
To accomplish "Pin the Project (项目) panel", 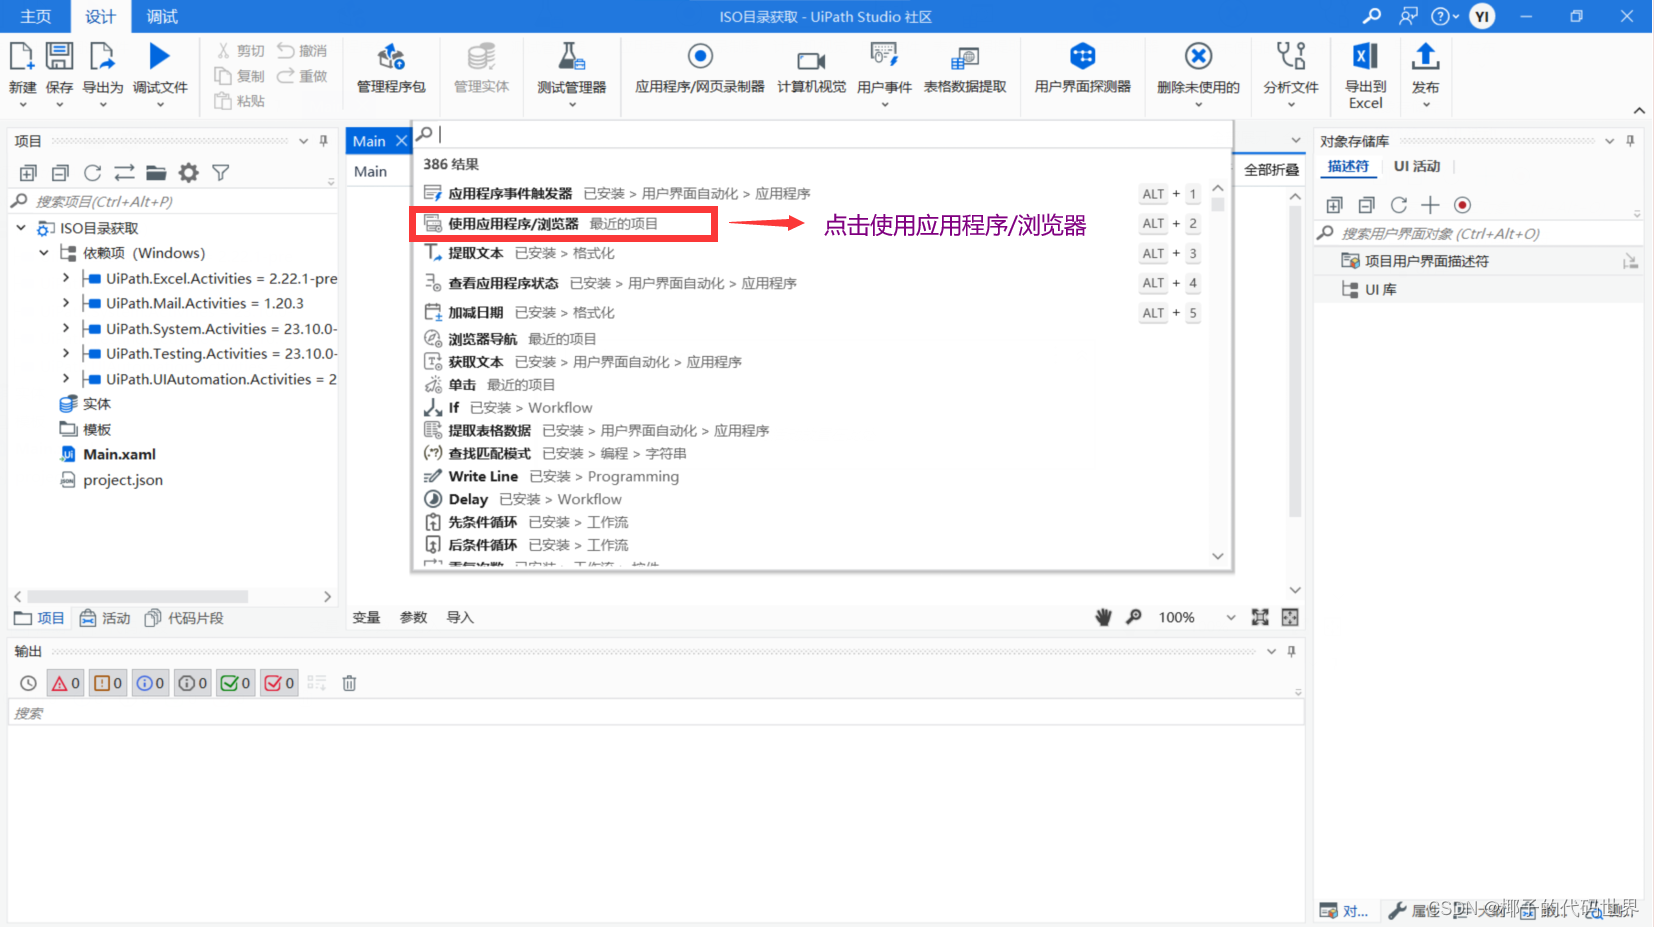I will click(323, 141).
